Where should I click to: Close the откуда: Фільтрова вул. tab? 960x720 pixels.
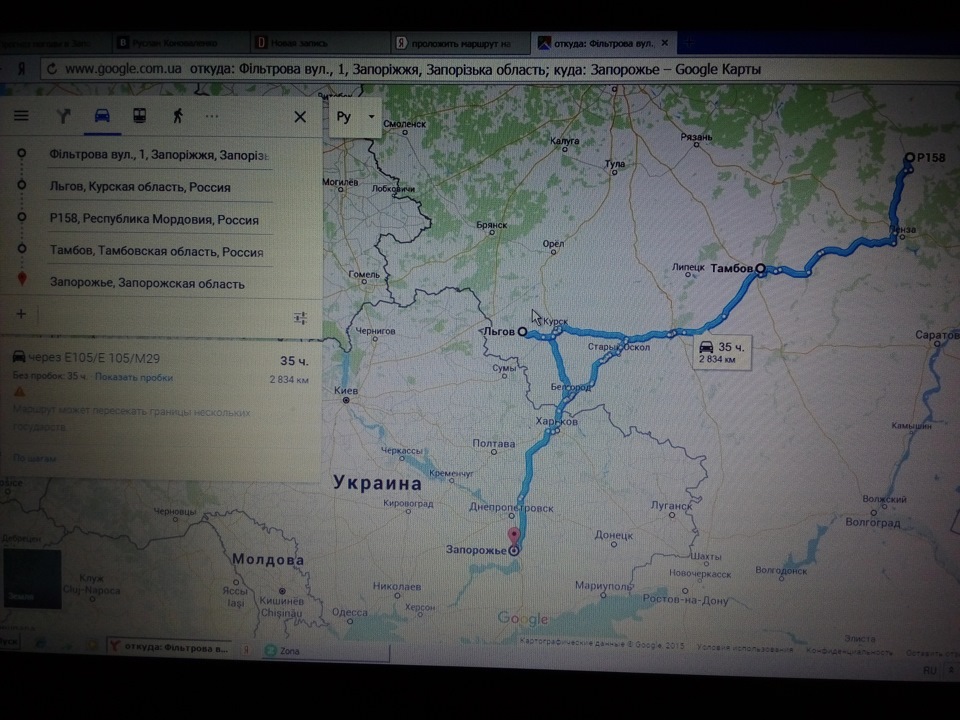tap(665, 43)
